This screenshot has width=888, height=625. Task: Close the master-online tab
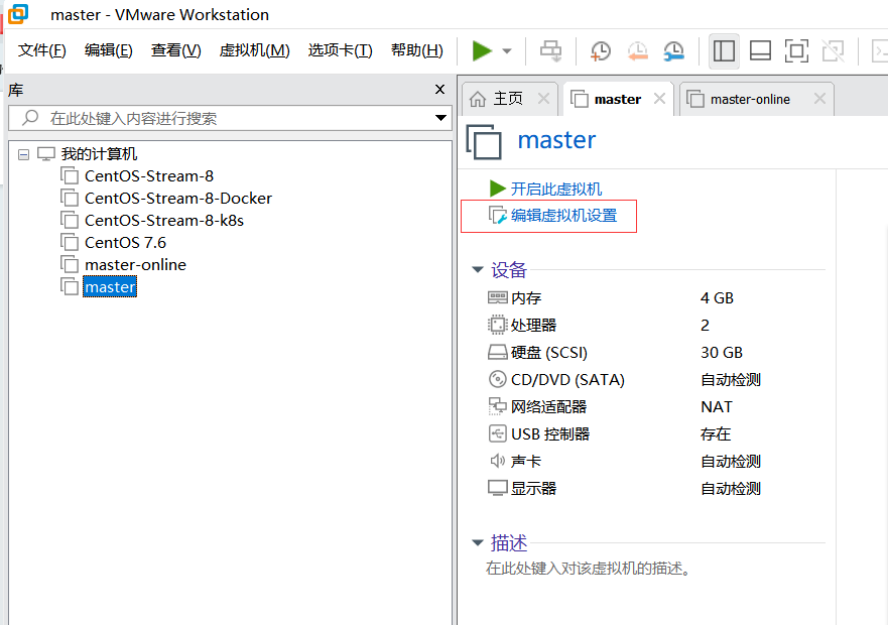click(x=819, y=99)
